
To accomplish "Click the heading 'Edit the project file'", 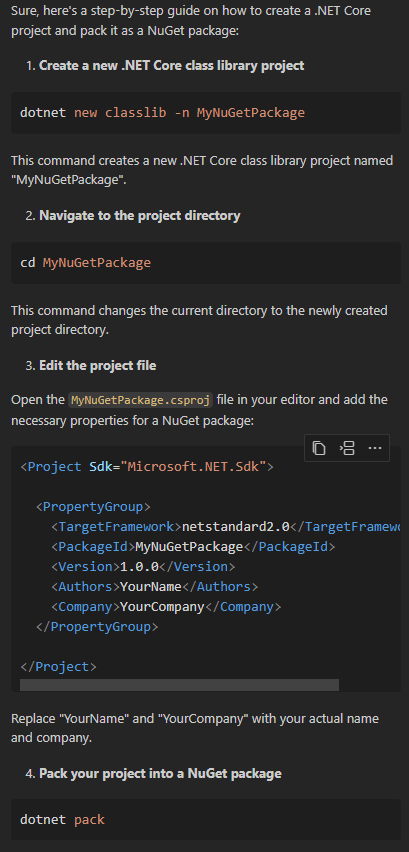I will pos(98,366).
